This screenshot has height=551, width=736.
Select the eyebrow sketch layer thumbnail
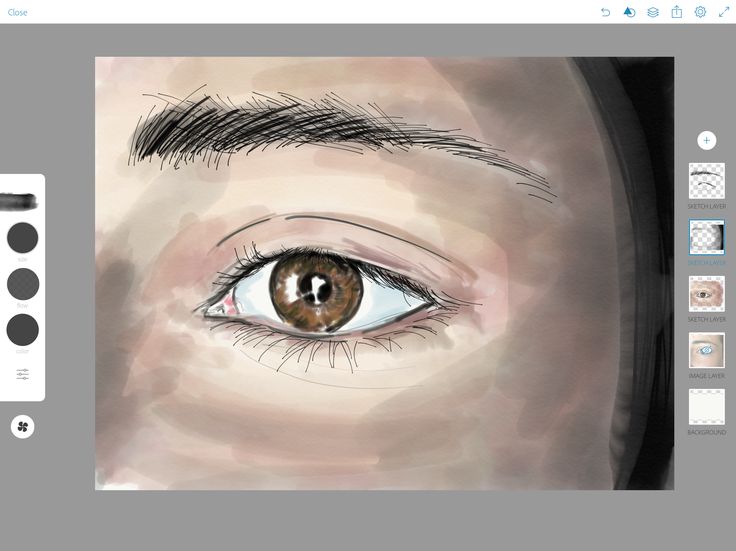click(706, 181)
